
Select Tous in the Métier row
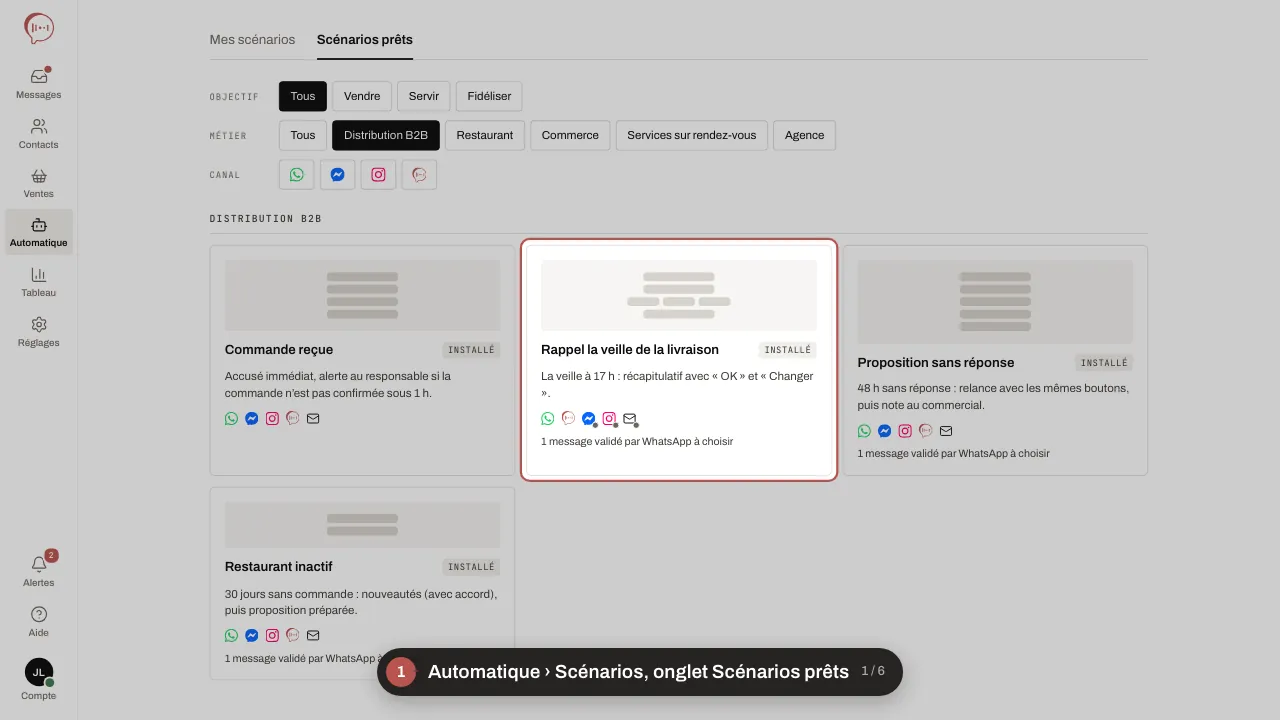tap(303, 135)
